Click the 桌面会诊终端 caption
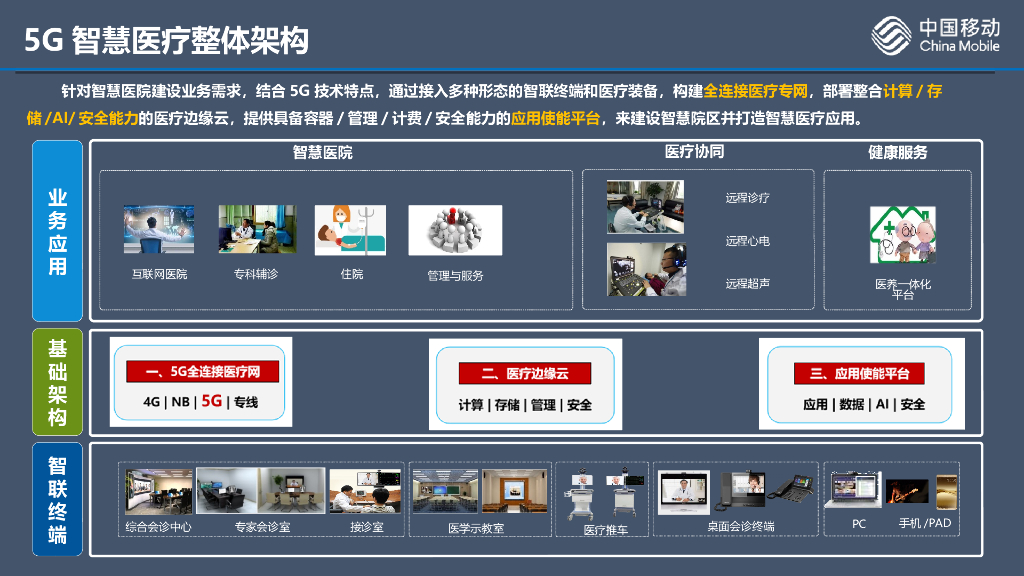The width and height of the screenshot is (1024, 576). click(x=741, y=526)
